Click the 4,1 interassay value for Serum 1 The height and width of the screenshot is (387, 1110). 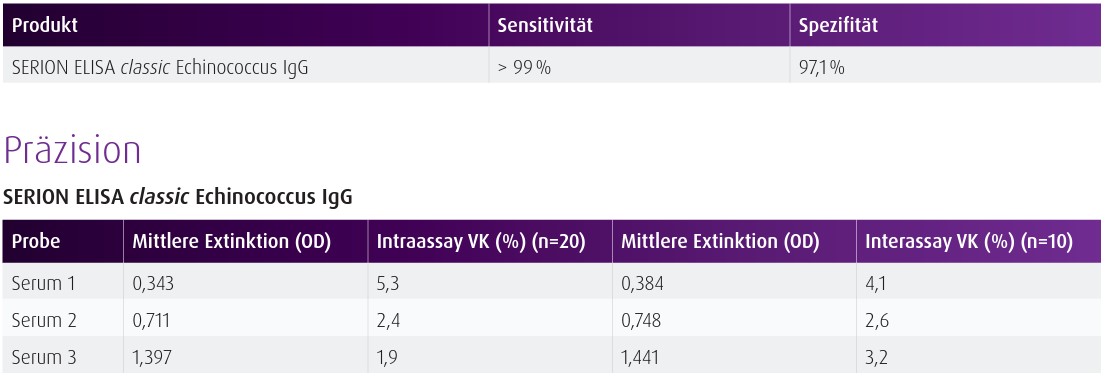(x=875, y=284)
